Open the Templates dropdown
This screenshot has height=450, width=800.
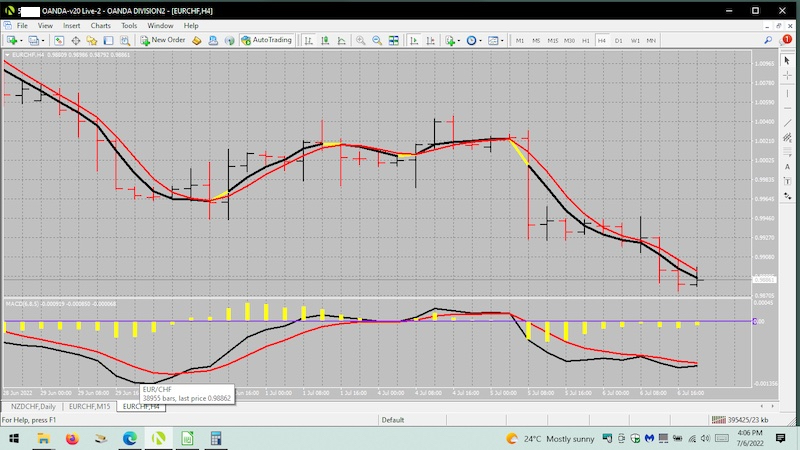495,40
